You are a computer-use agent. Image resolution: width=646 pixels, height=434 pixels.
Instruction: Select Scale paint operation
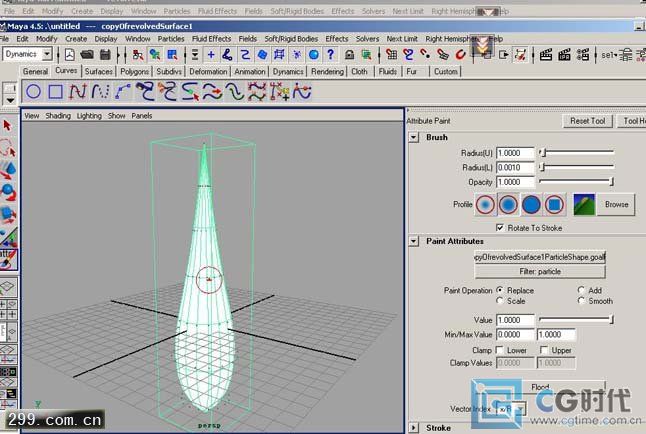coord(500,301)
